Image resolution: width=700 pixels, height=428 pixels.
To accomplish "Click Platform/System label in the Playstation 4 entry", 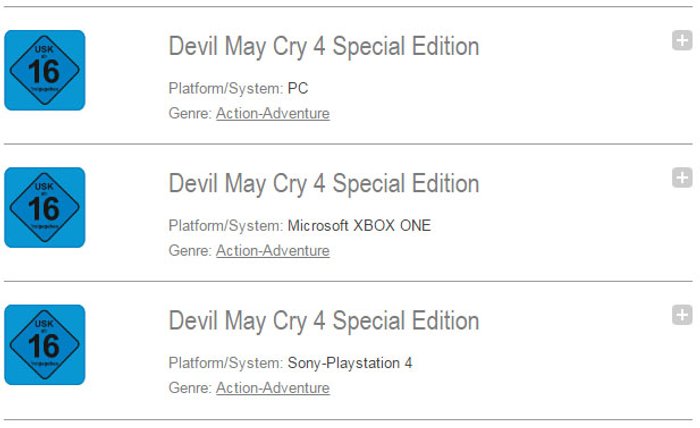I will pos(225,363).
